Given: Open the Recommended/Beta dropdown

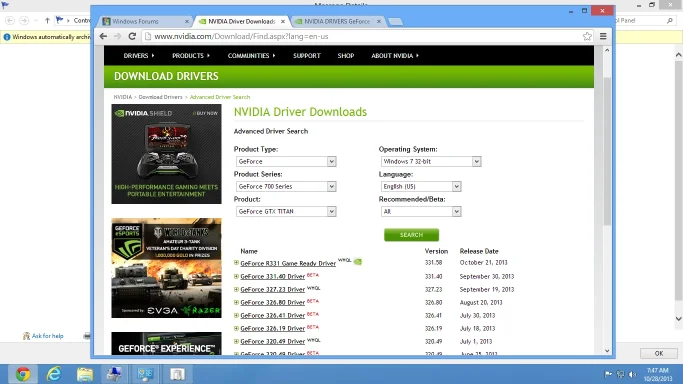Looking at the screenshot, I should (421, 212).
